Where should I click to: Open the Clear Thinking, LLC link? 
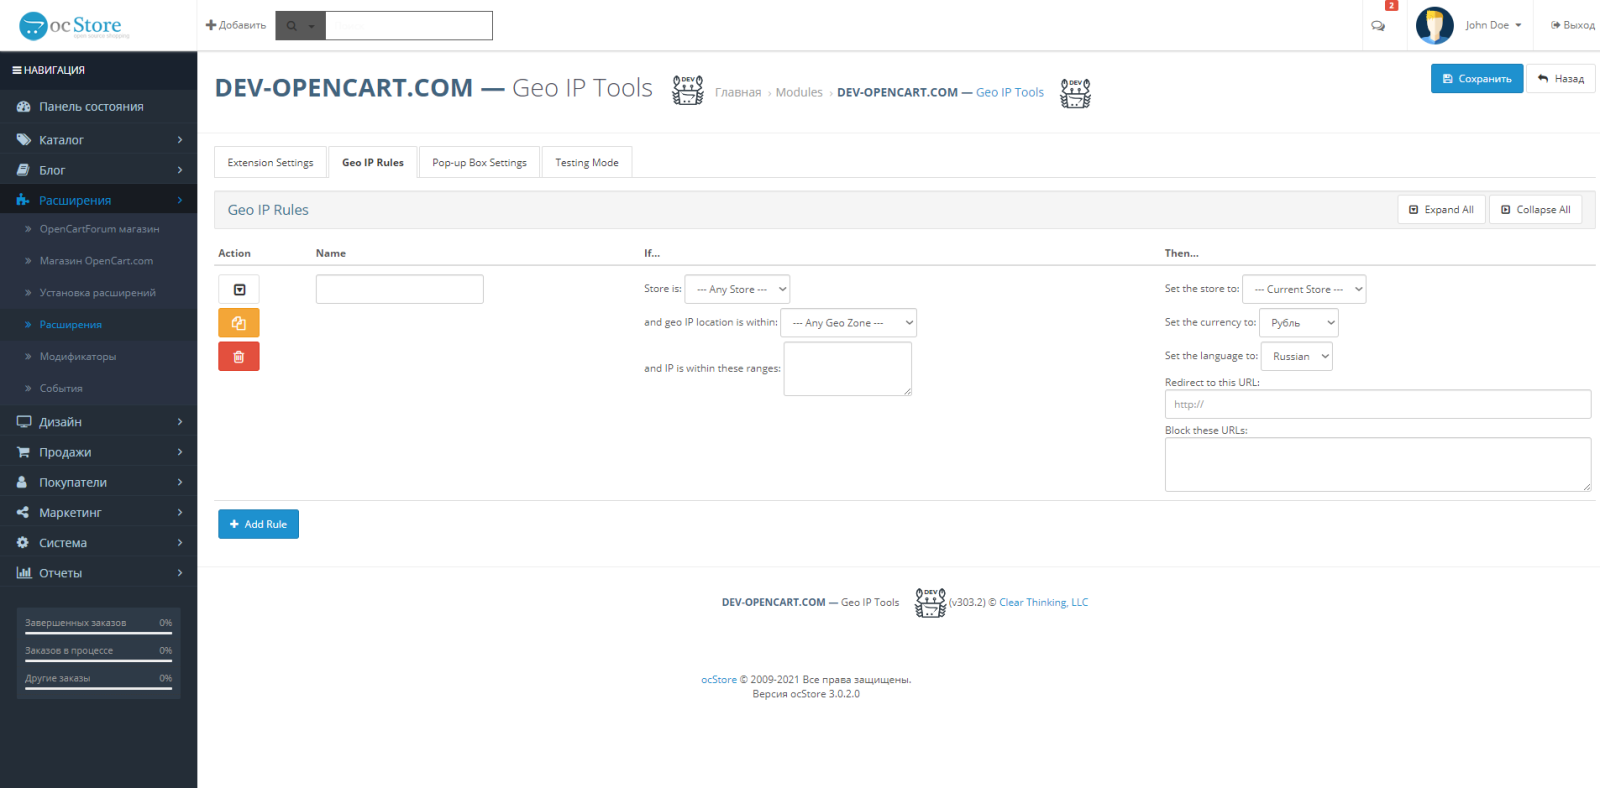(1043, 603)
